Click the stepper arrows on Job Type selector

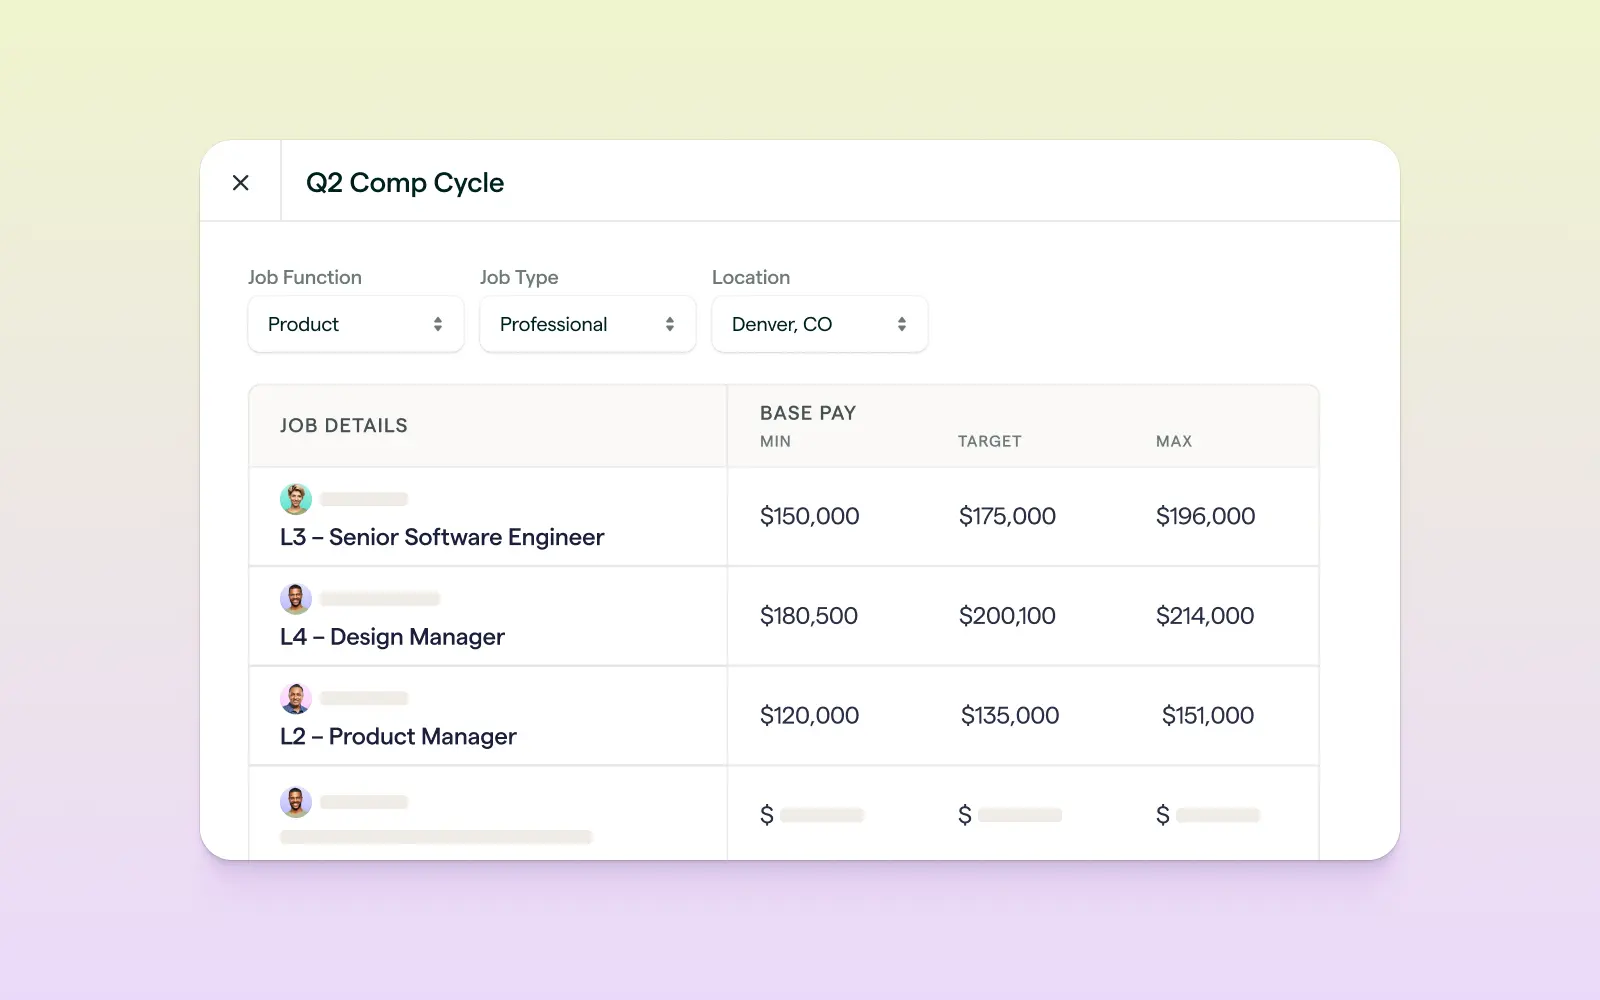pos(670,324)
